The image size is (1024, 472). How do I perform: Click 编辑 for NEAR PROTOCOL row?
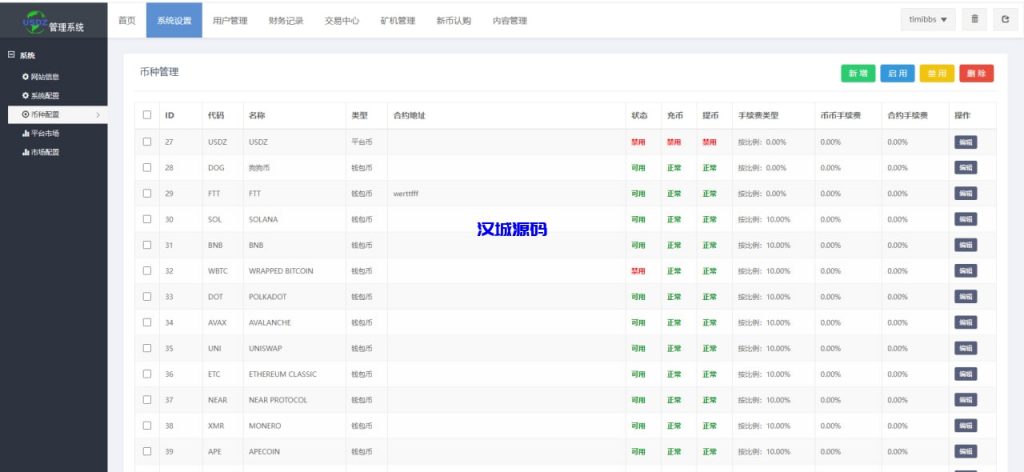(x=965, y=400)
